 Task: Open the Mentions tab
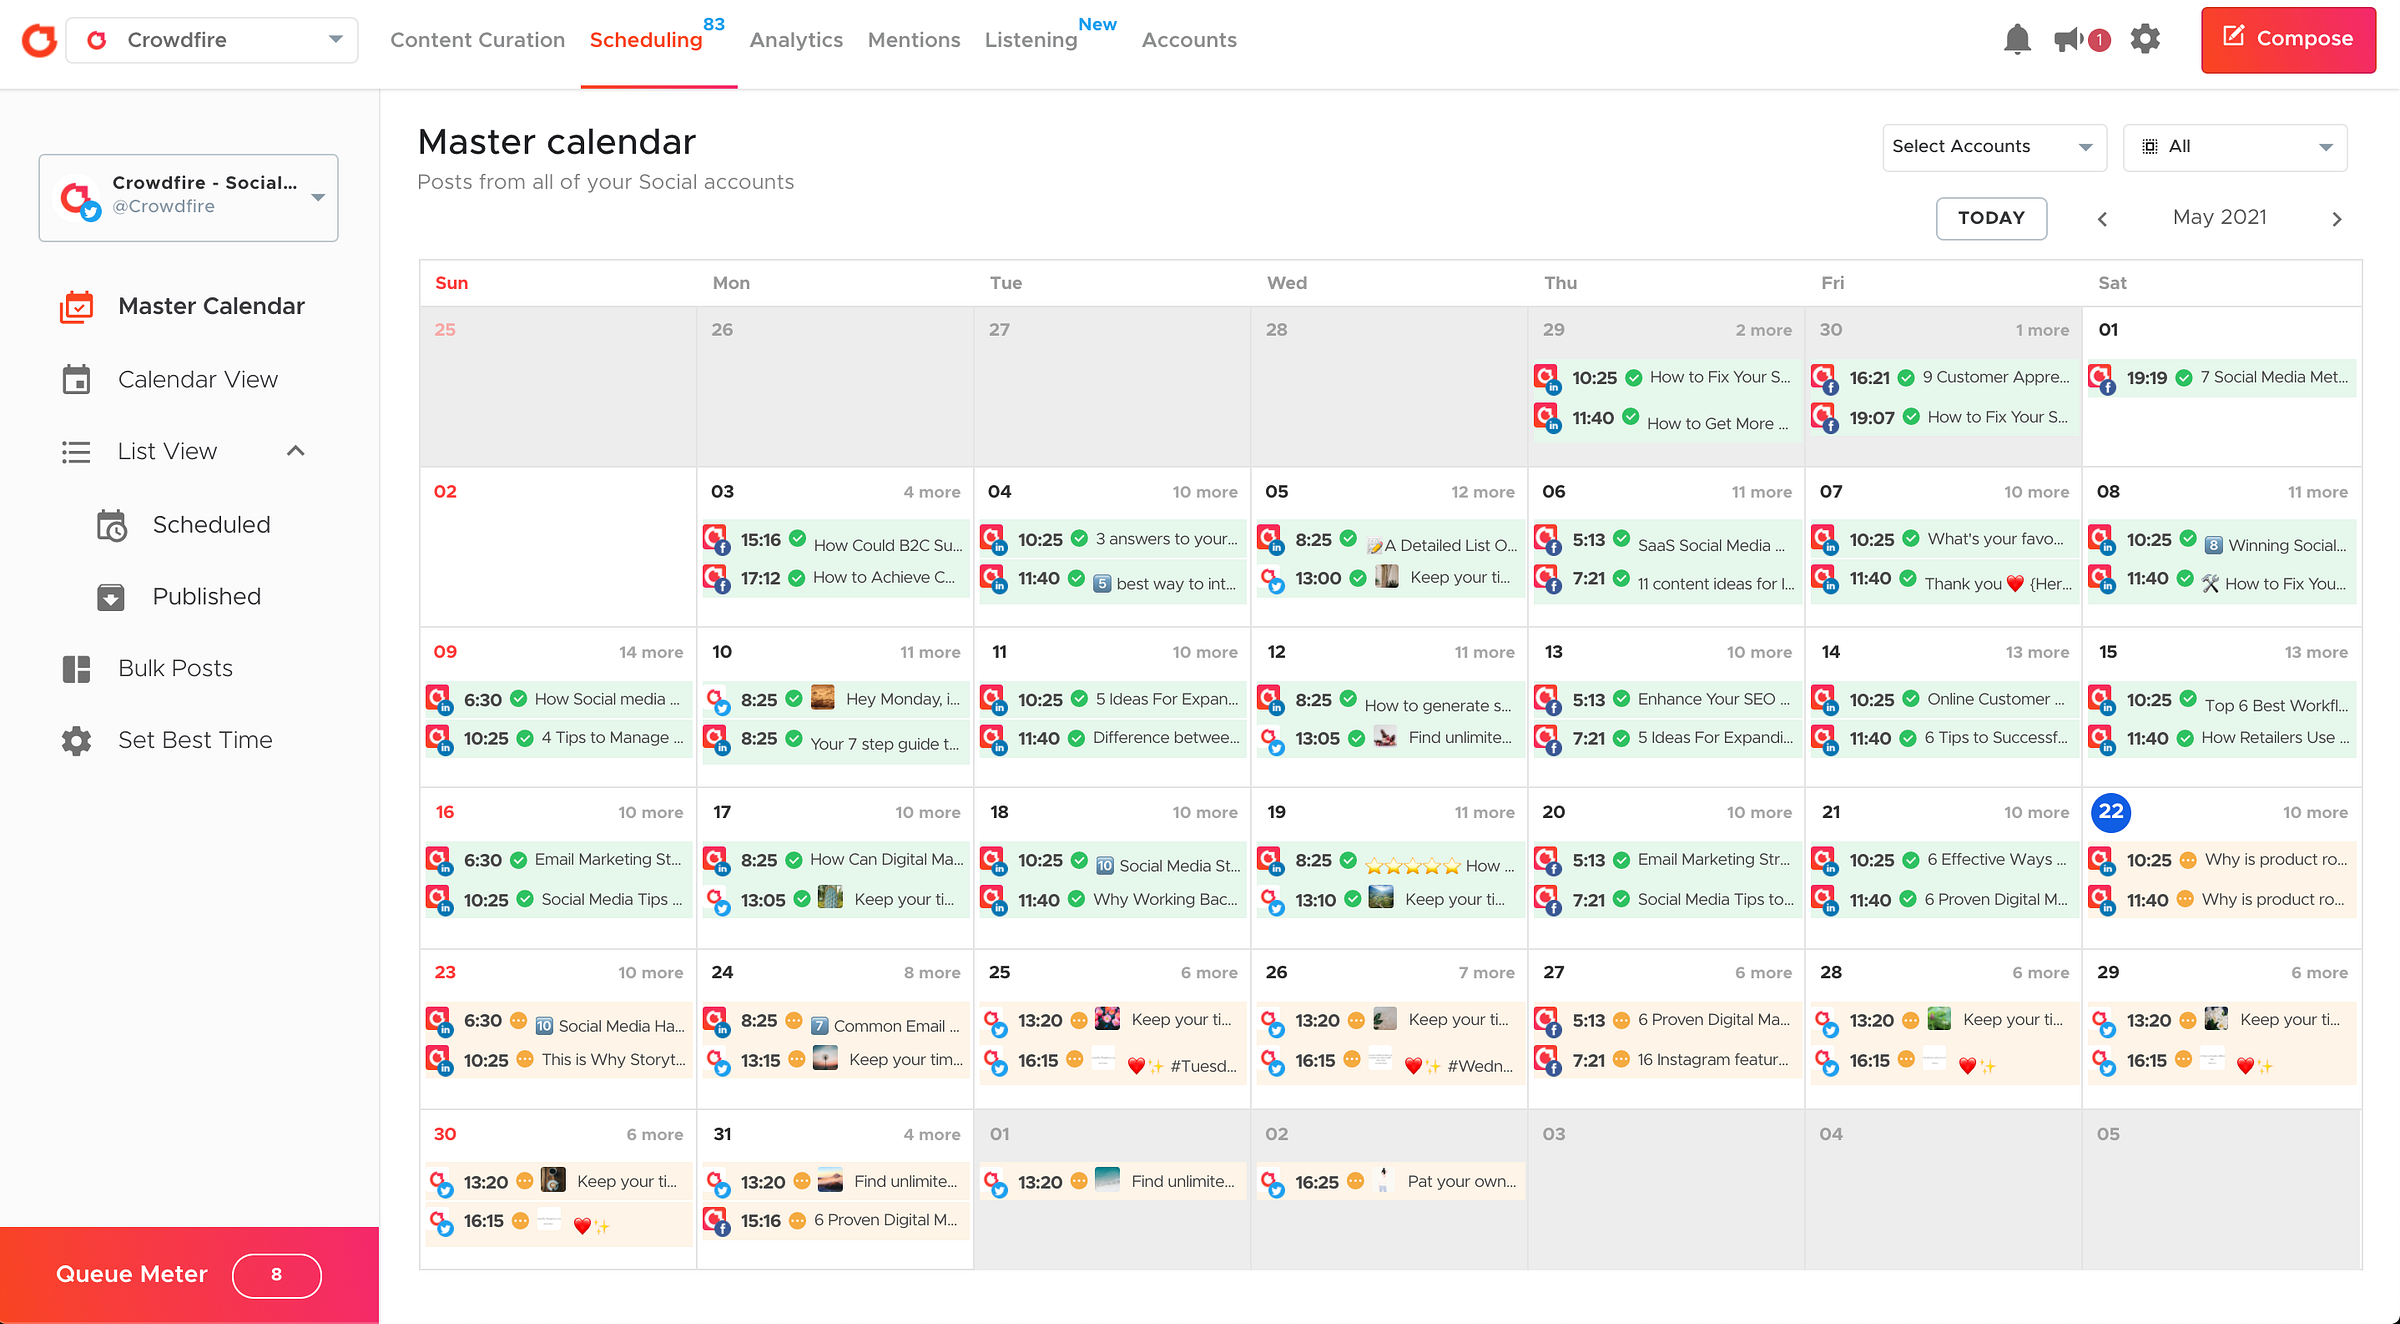tap(914, 40)
